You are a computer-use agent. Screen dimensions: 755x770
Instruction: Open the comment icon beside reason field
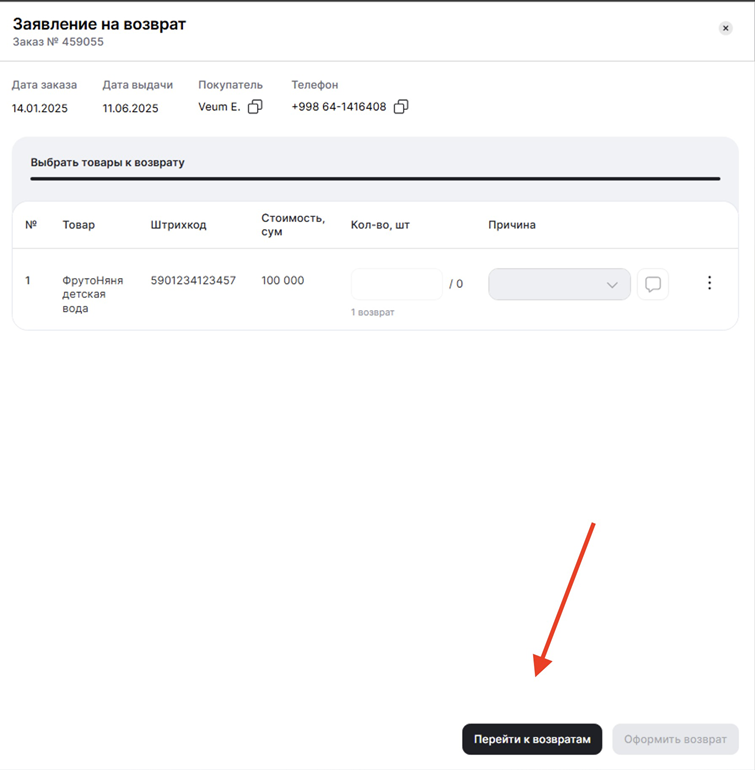click(653, 284)
